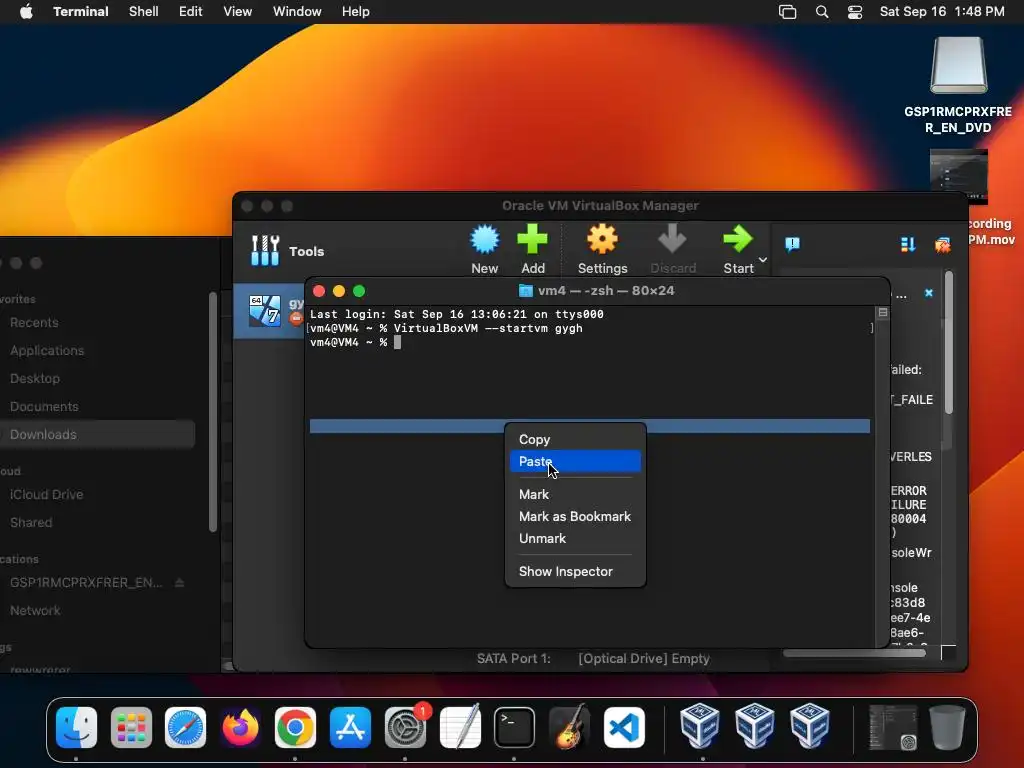This screenshot has height=768, width=1024.
Task: Open Show Inspector from context menu
Action: tap(575, 571)
